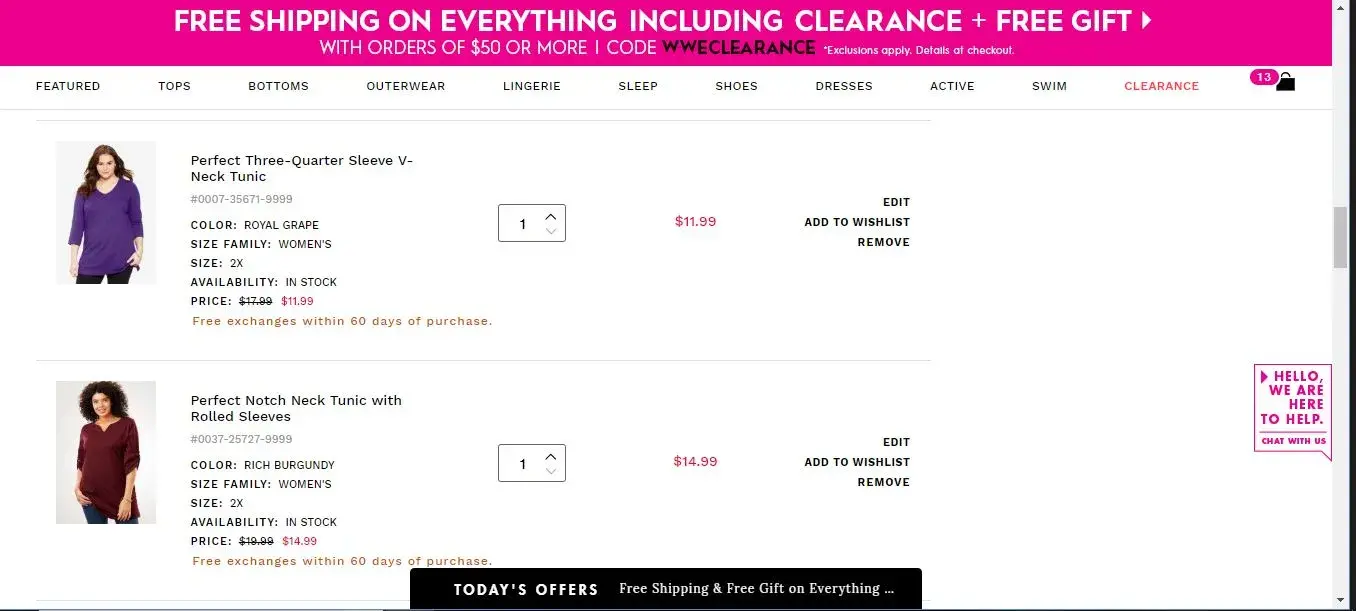This screenshot has width=1356, height=611.
Task: Click the page vertical scrollbar thumb
Action: 1340,237
